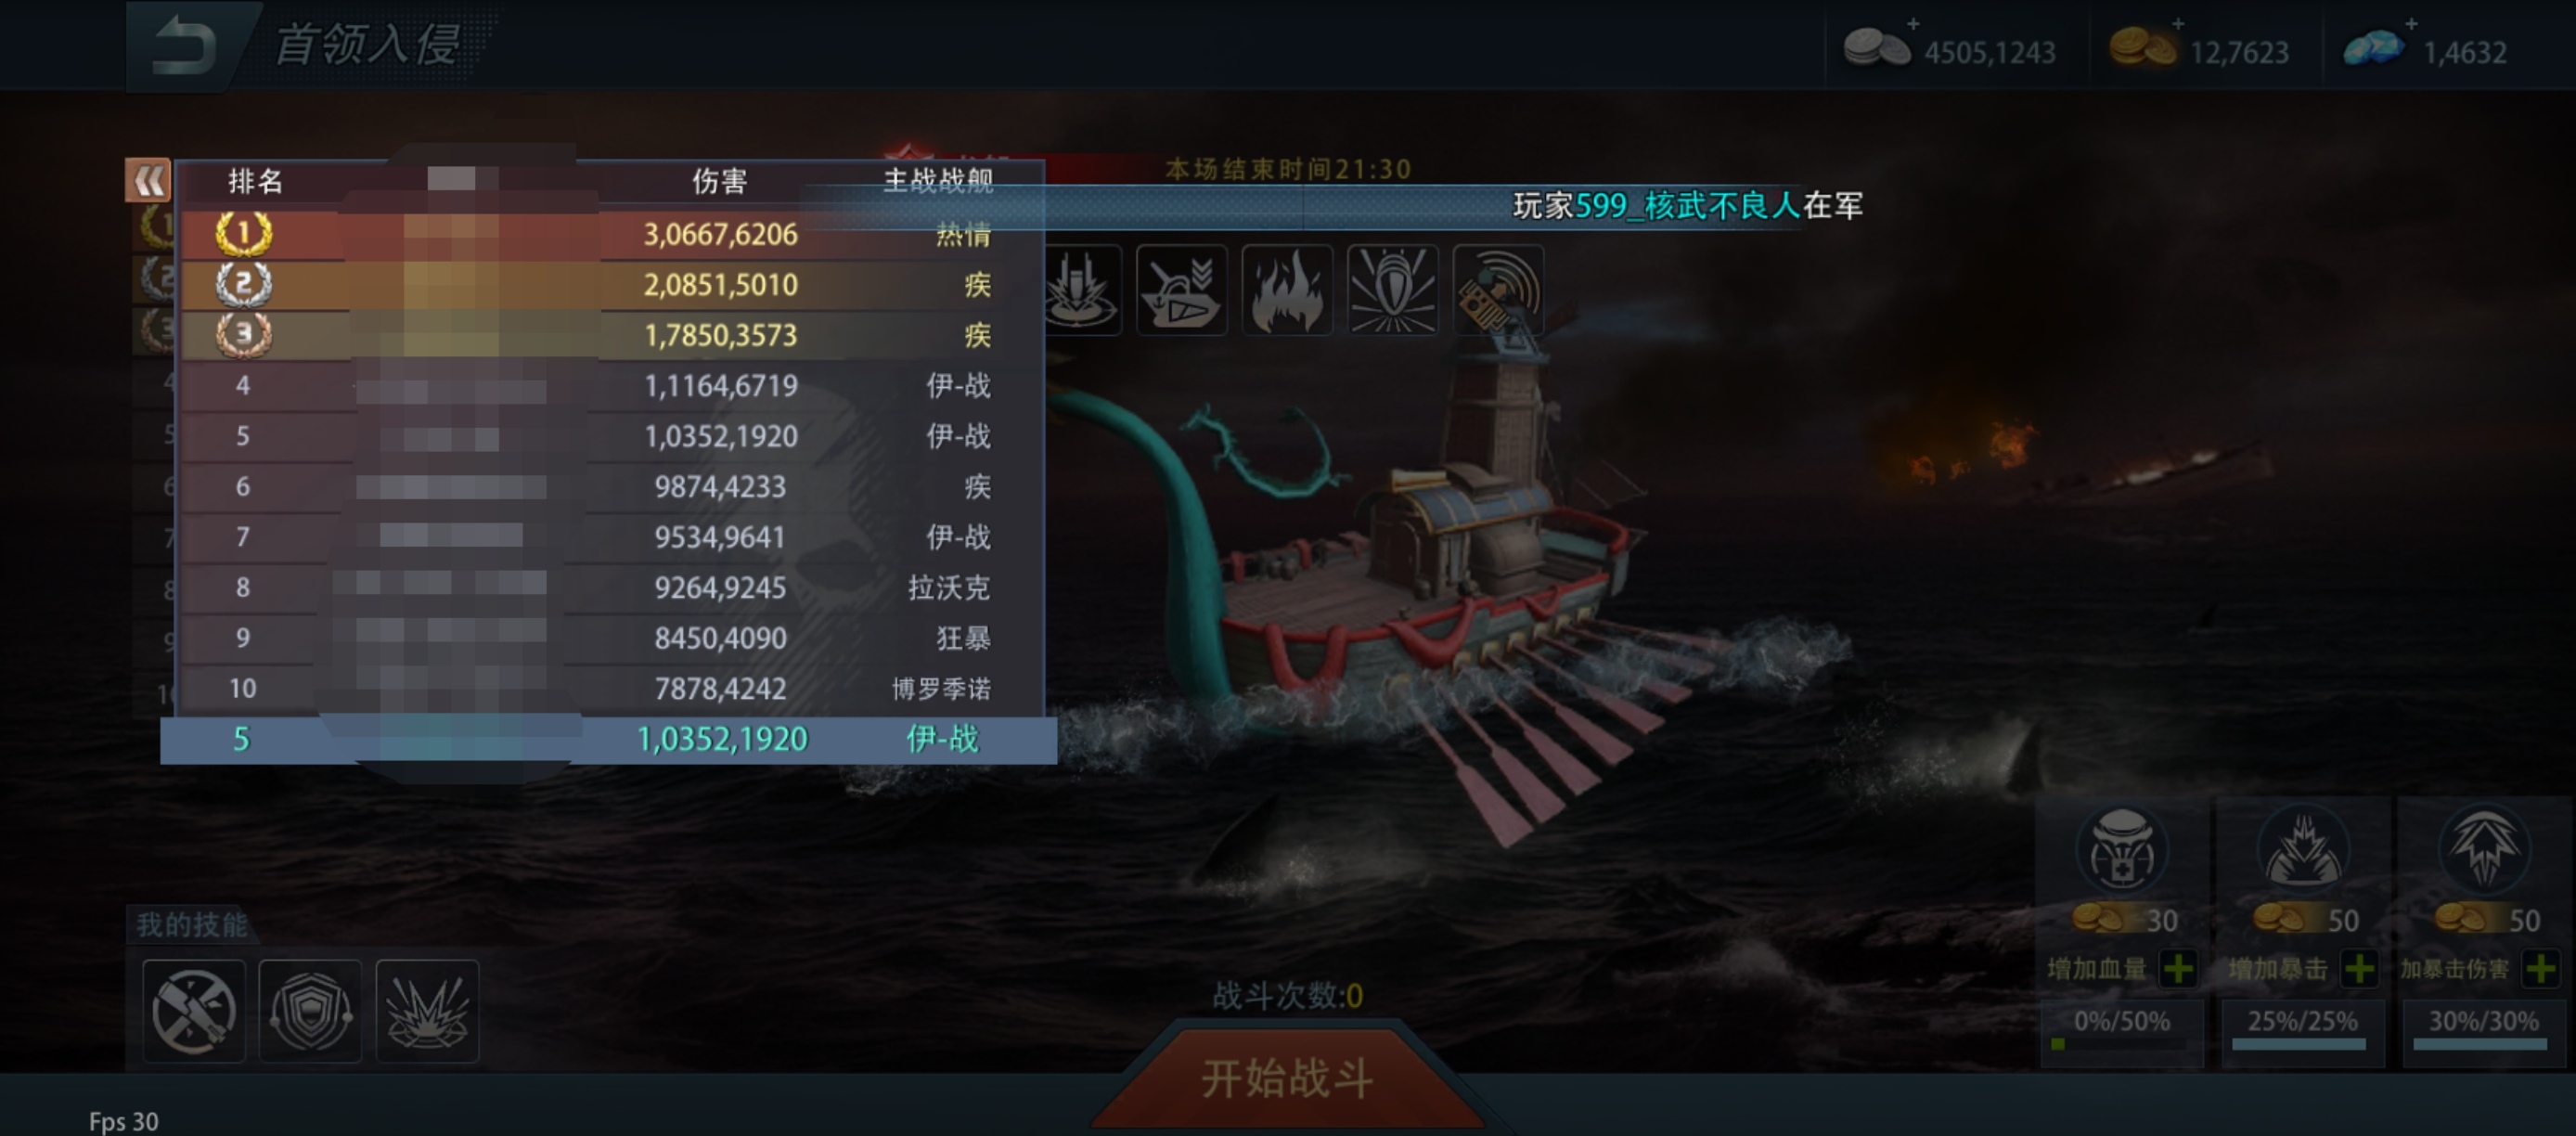Add gold coins with plus icon
Screen dimensions: 2576x1136
click(2178, 24)
